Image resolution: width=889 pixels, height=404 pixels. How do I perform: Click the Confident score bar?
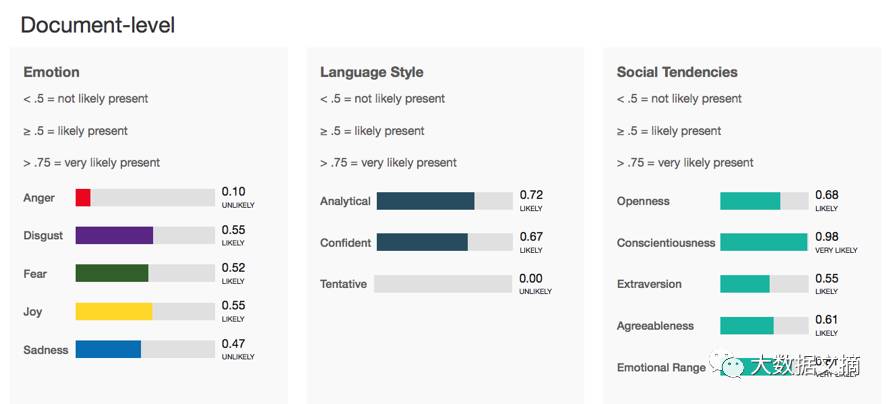(x=444, y=243)
